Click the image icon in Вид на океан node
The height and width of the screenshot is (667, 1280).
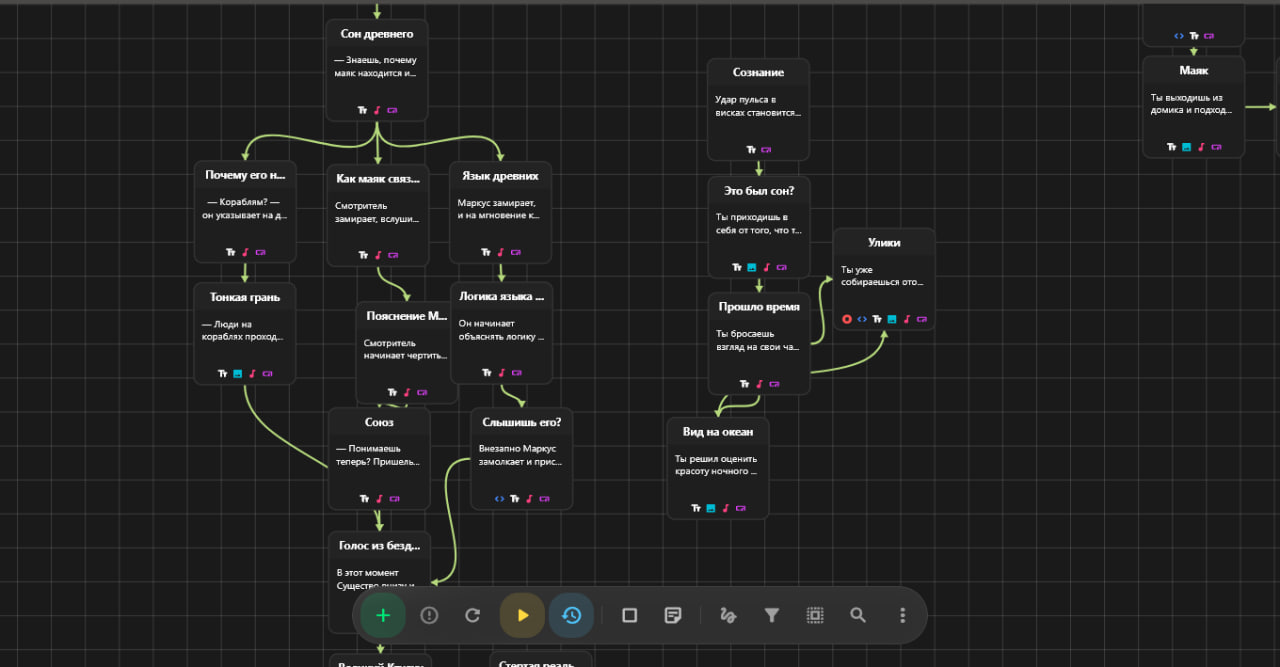tap(711, 508)
